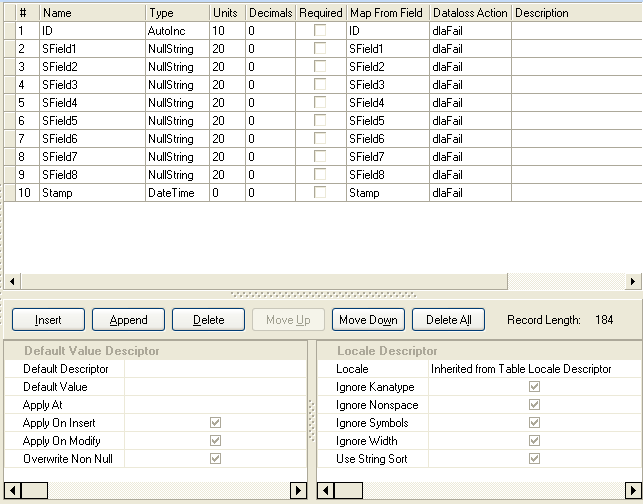Viewport: 643px width, 504px height.
Task: Toggle the Use String Sort checkbox
Action: (x=533, y=459)
